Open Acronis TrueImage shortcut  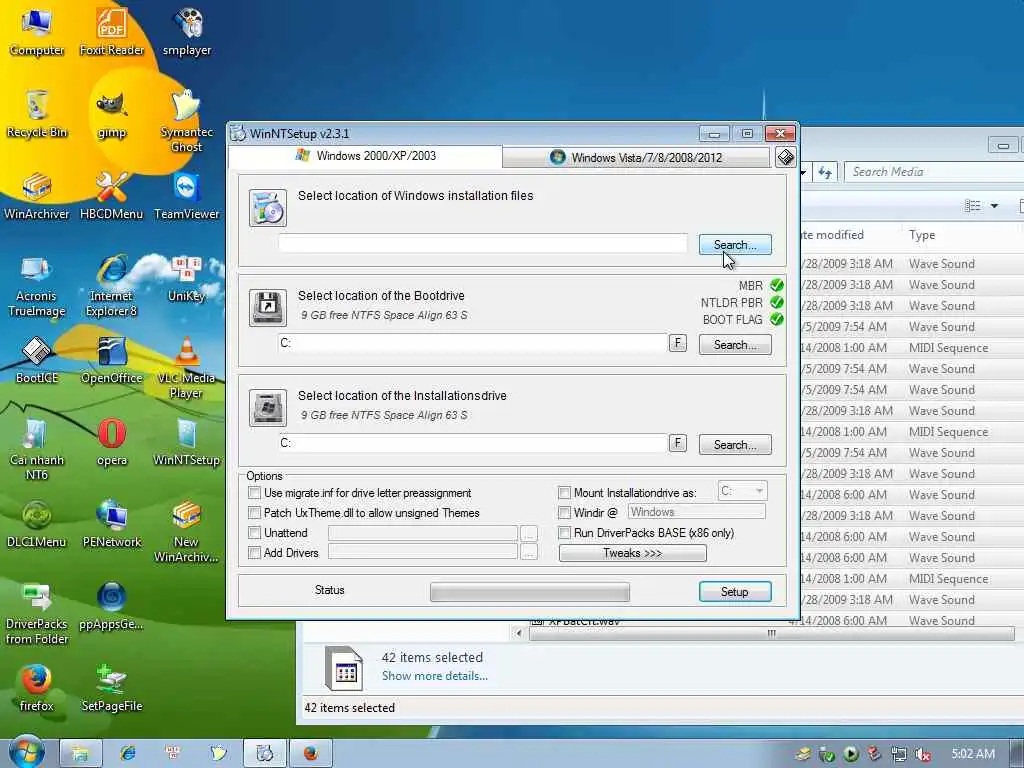coord(37,286)
